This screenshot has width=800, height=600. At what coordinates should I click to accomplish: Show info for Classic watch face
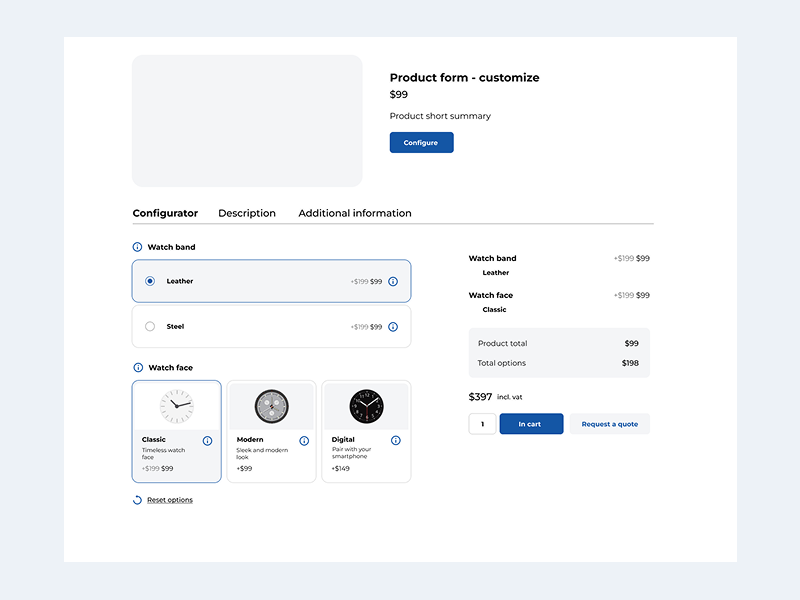click(207, 441)
